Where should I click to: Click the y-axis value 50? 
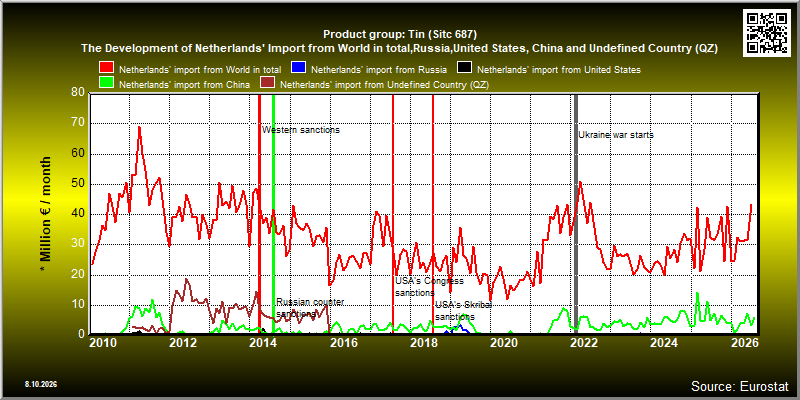(79, 184)
